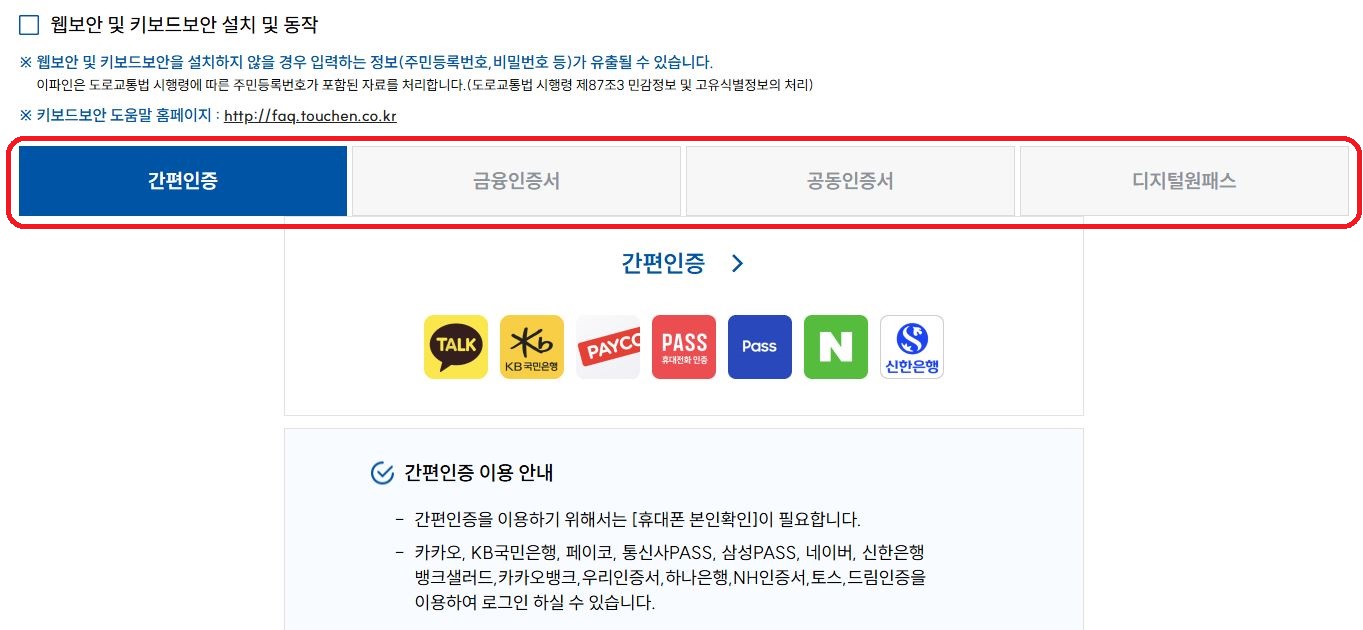Open the 공동인증서 tab
Image resolution: width=1363 pixels, height=630 pixels.
pyautogui.click(x=850, y=181)
